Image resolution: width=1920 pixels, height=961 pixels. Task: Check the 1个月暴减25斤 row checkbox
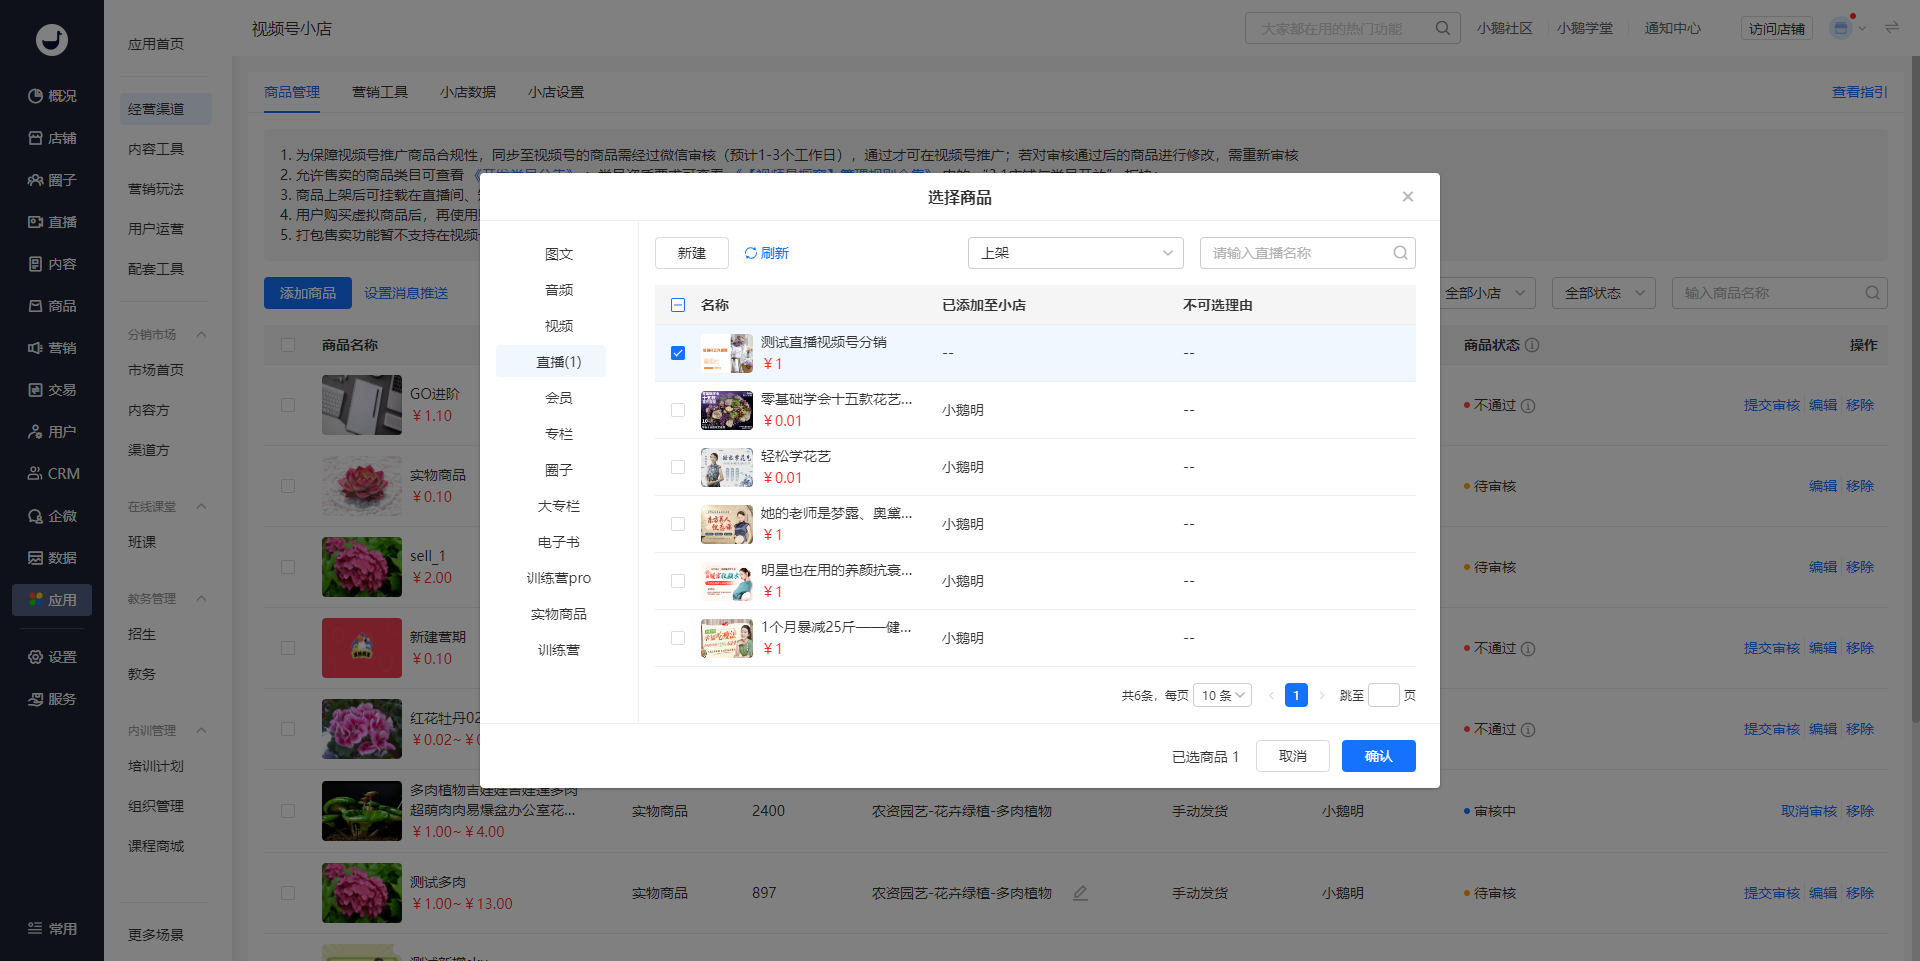[678, 638]
